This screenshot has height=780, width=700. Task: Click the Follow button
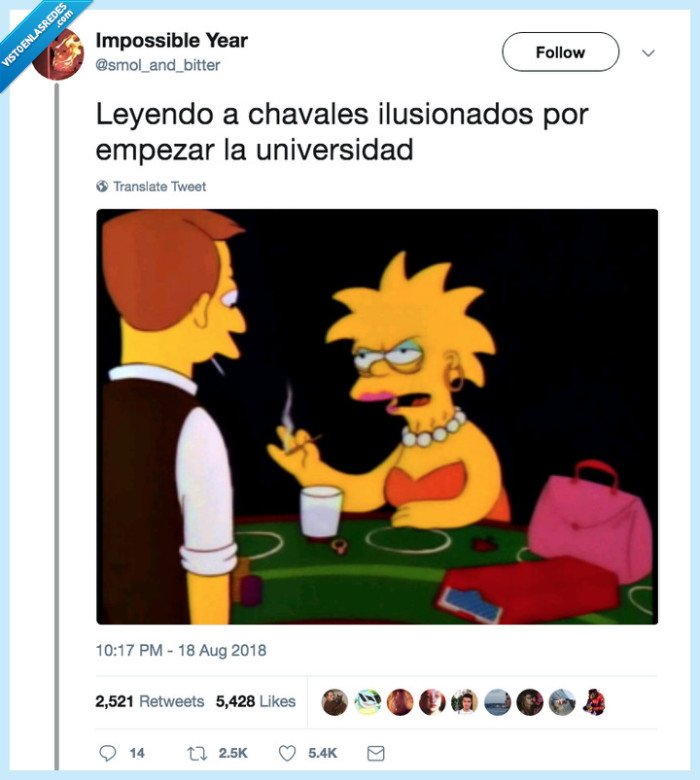pos(560,52)
